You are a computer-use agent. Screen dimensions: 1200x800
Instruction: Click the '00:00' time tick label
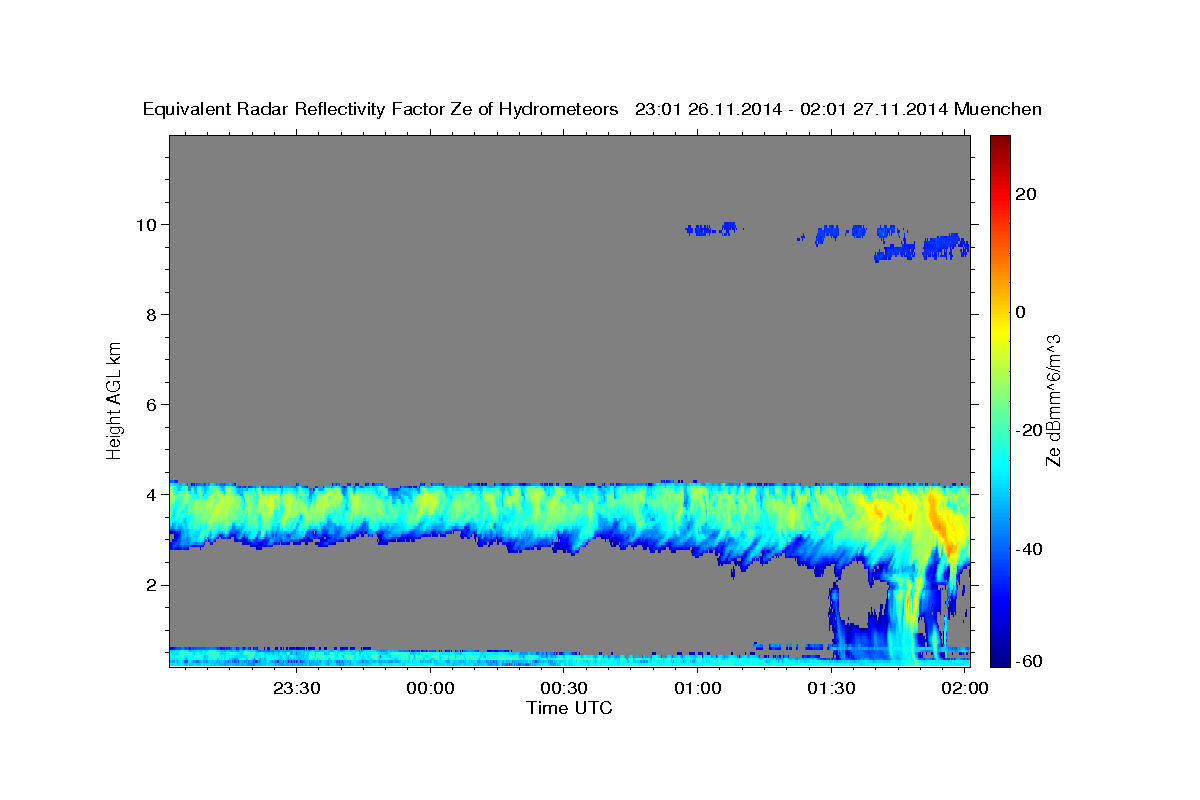[431, 688]
